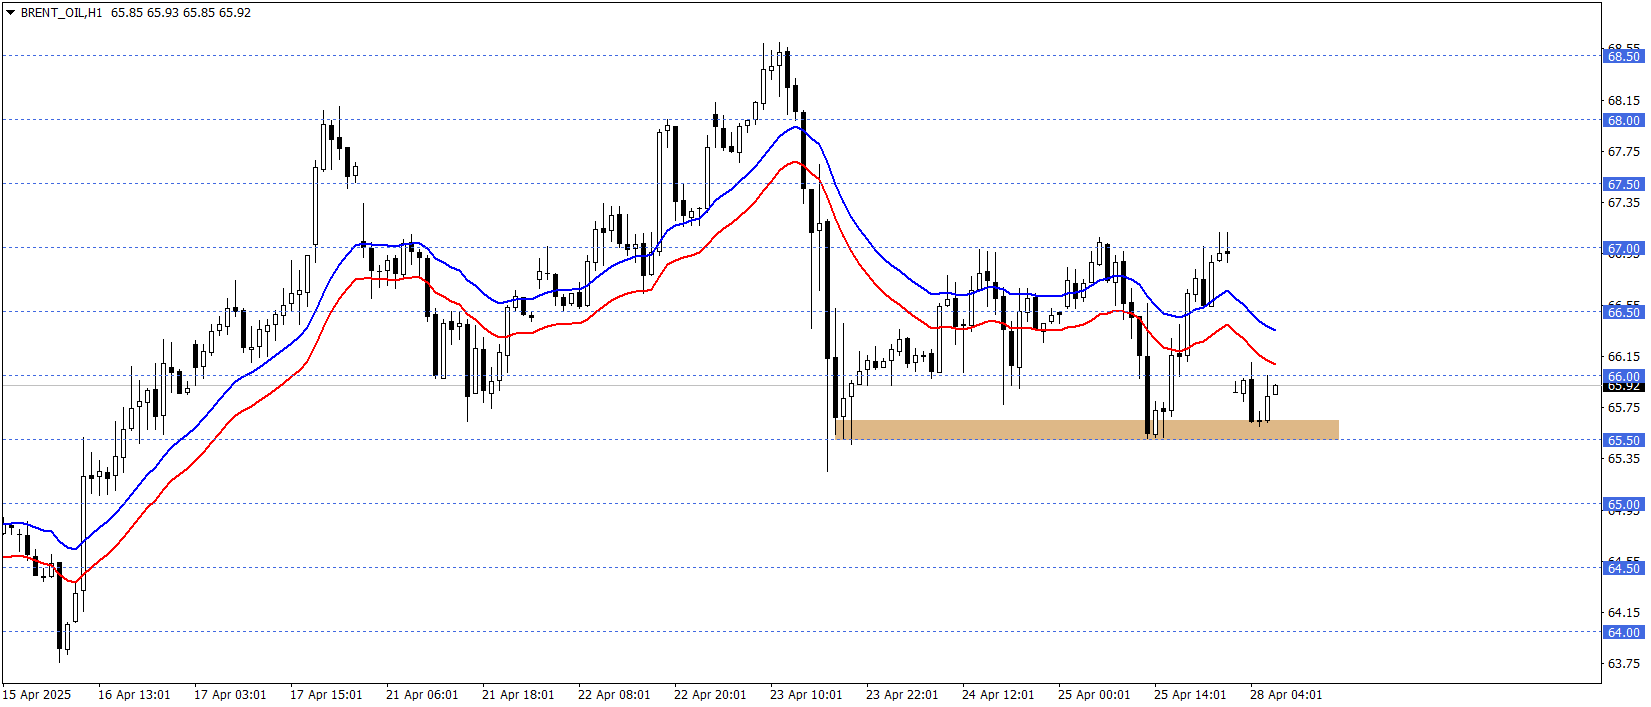This screenshot has height=707, width=1651.
Task: Click the current price 65.92 black label
Action: point(1623,387)
